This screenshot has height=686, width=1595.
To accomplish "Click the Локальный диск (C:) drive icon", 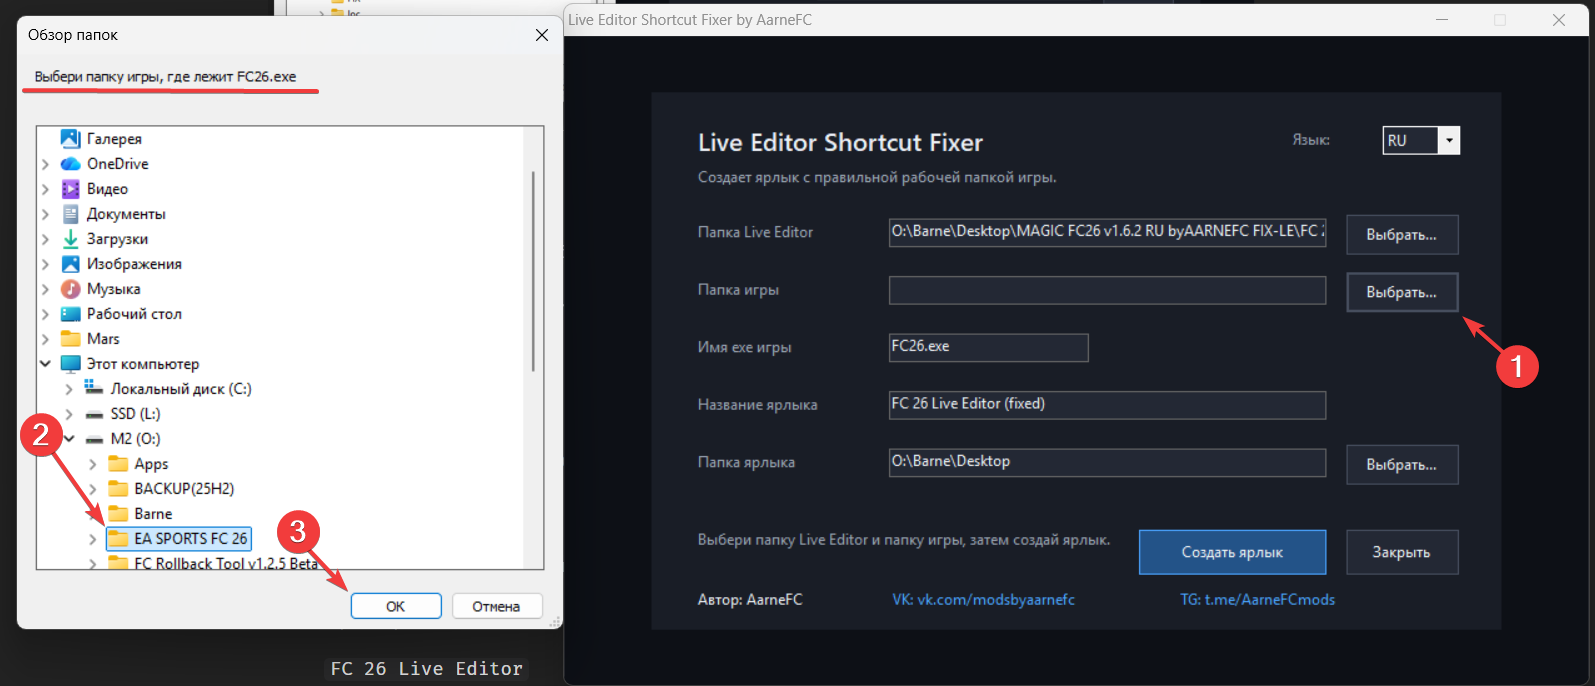I will [x=94, y=388].
